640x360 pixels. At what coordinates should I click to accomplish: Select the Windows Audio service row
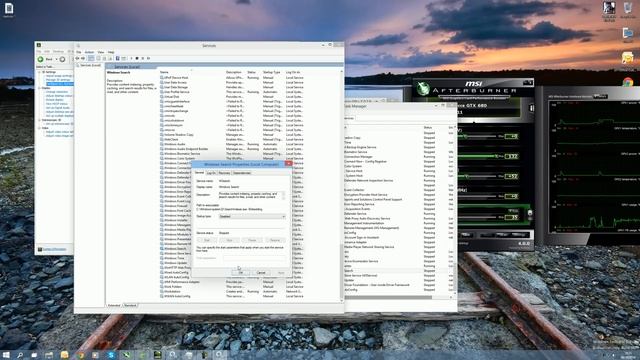coord(231,144)
